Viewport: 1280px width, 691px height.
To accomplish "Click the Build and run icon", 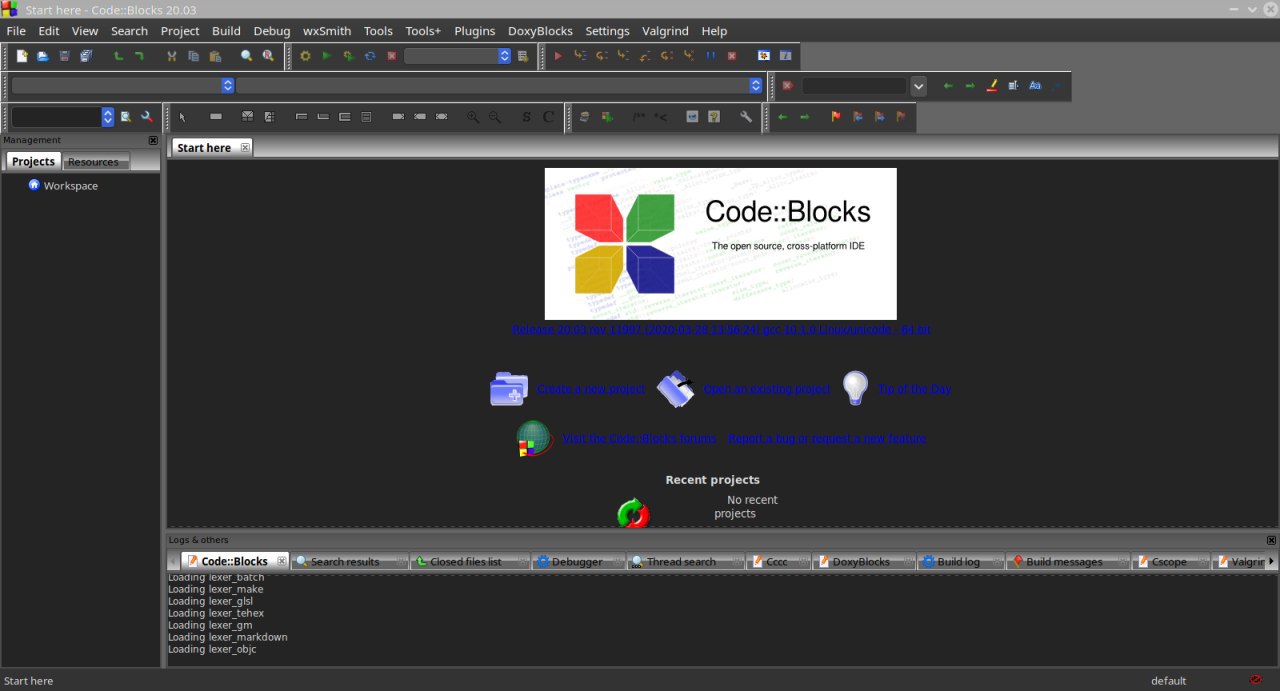I will point(348,56).
